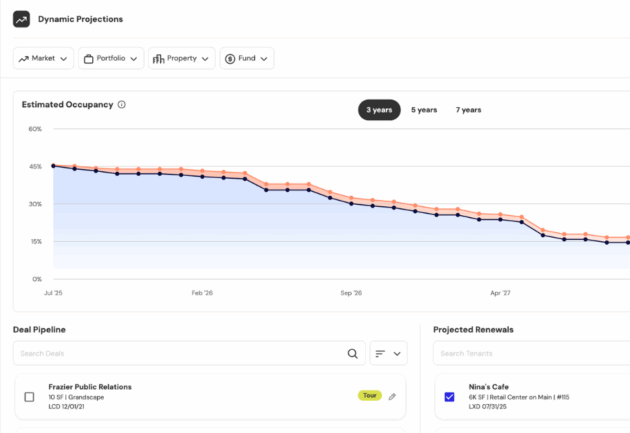The height and width of the screenshot is (433, 630).
Task: Click the Property building icon
Action: tap(158, 59)
